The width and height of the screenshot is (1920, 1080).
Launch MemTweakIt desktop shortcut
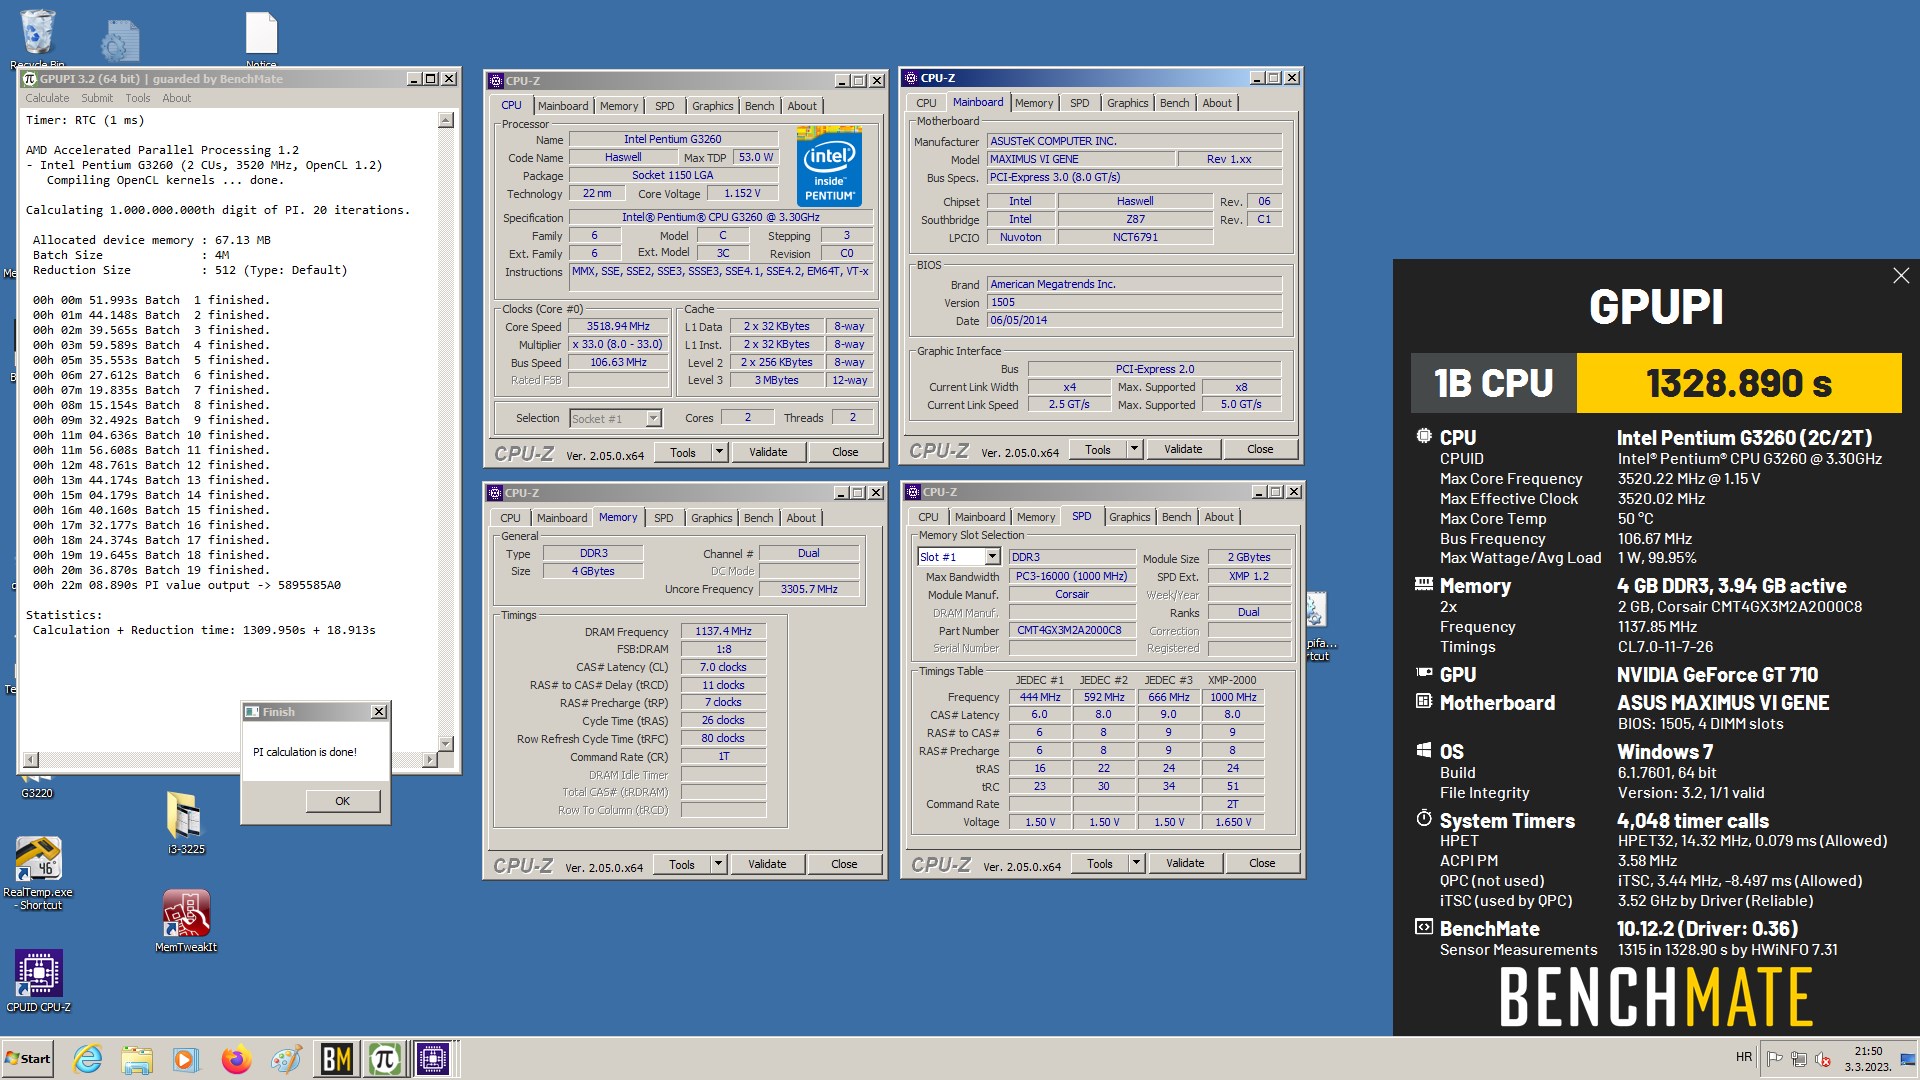click(x=186, y=920)
